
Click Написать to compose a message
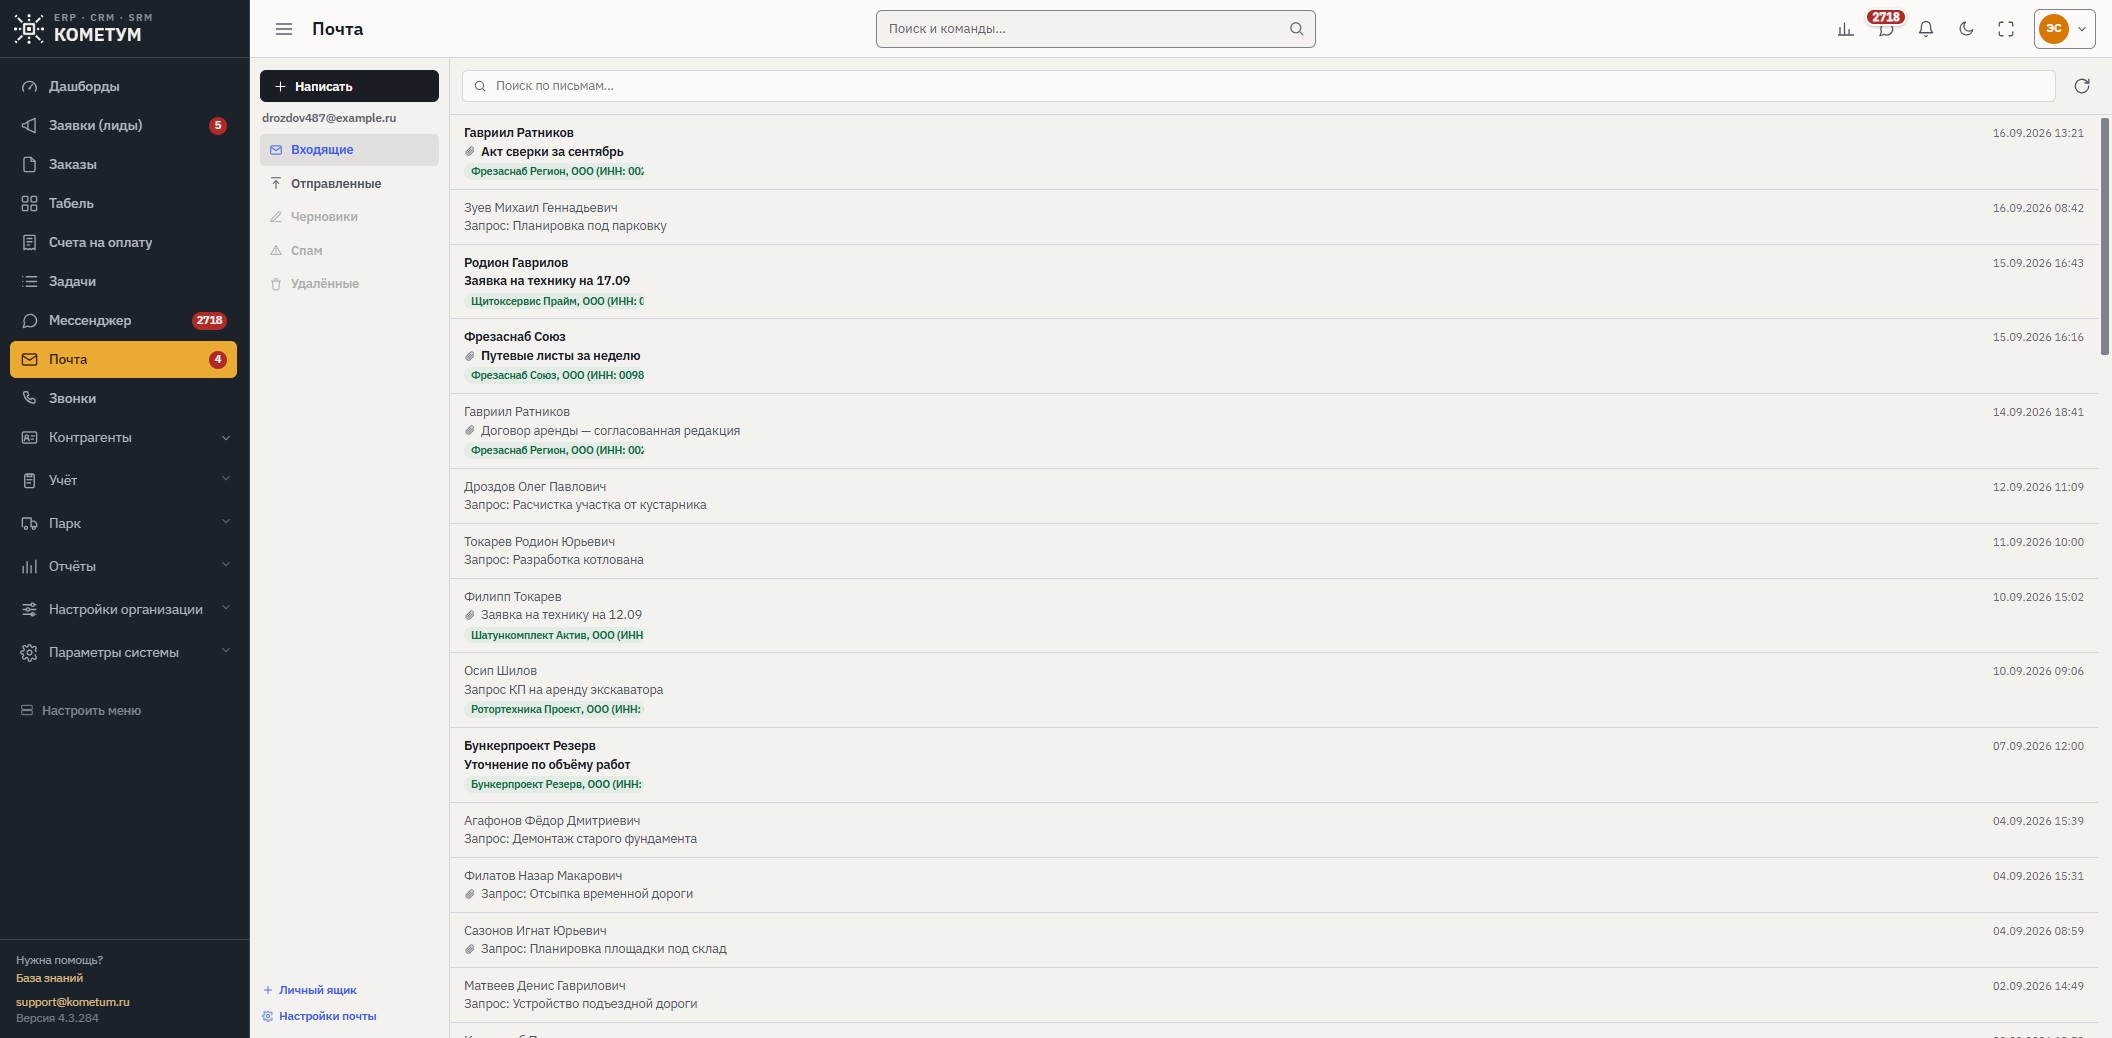coord(349,86)
